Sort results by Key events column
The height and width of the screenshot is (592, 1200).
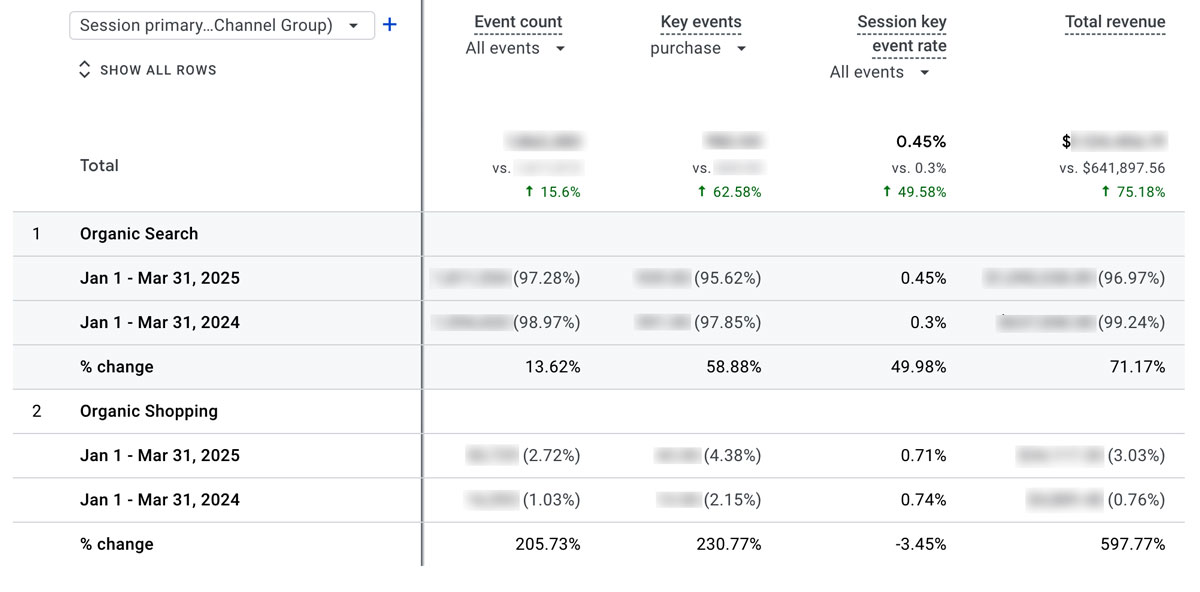tap(700, 21)
